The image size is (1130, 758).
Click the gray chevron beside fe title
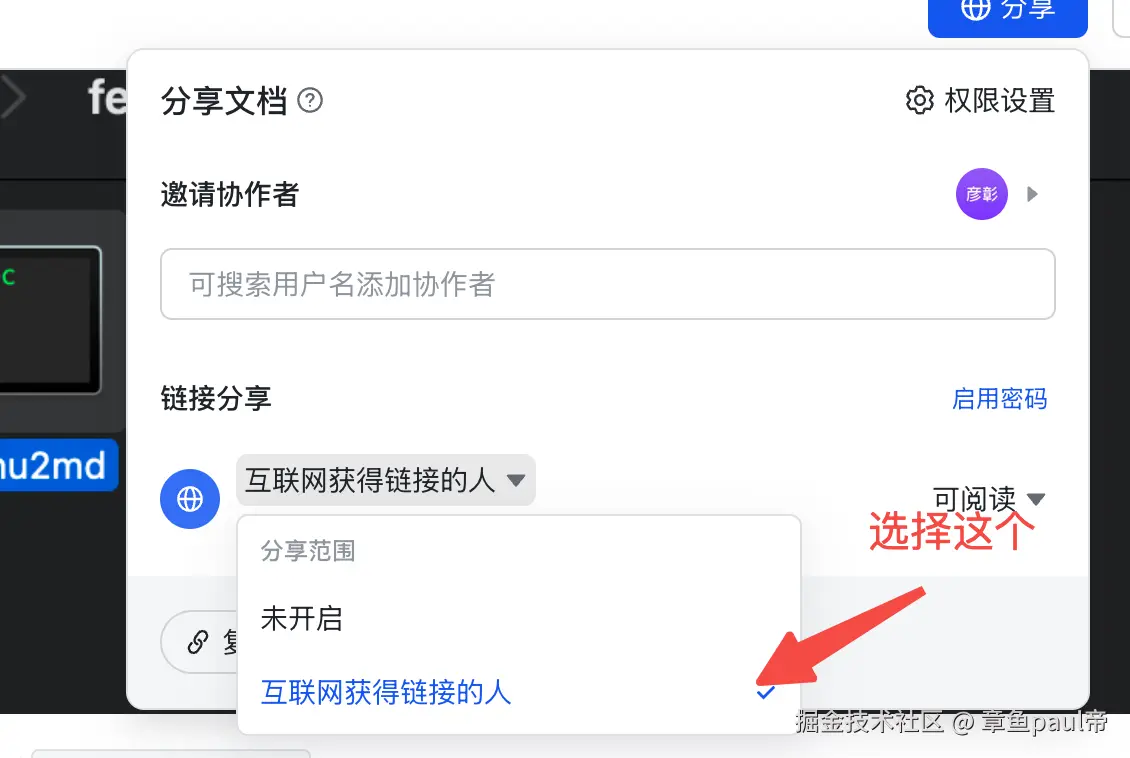(14, 97)
